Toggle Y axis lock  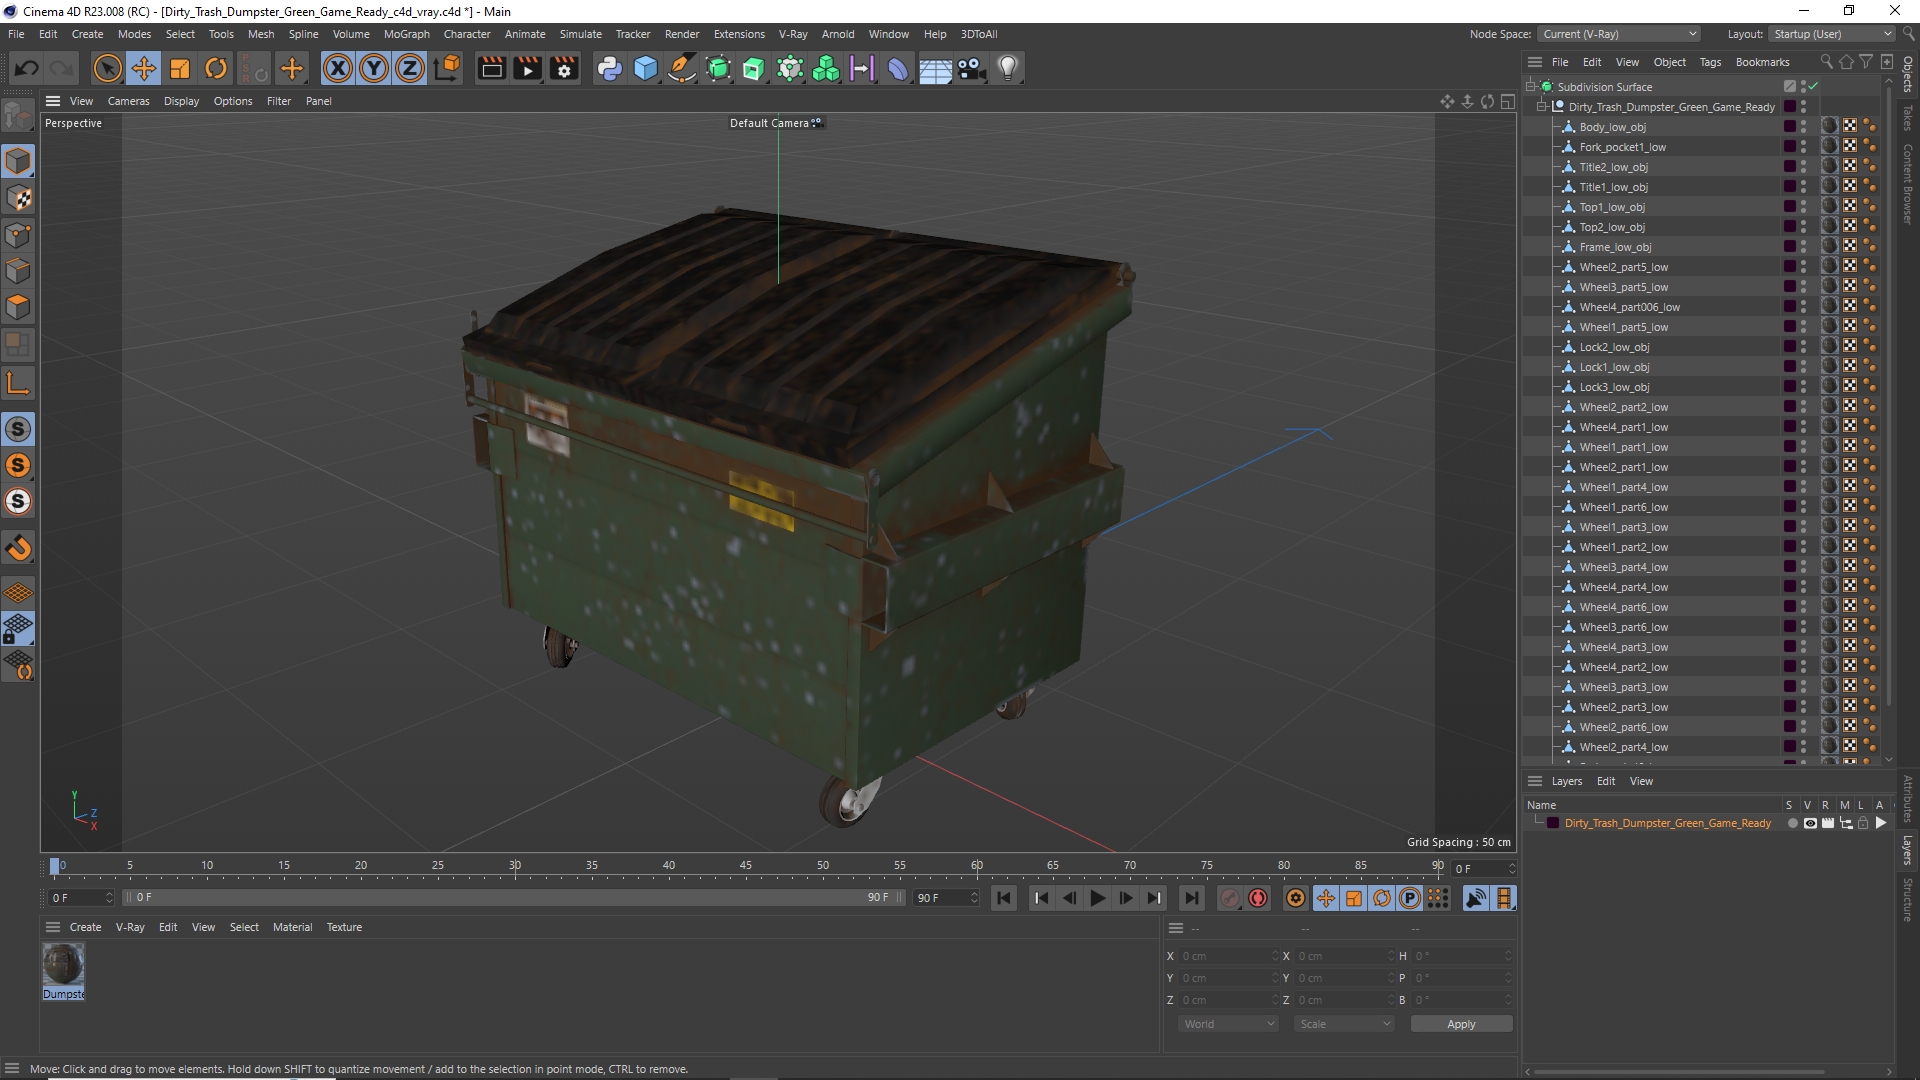(x=374, y=68)
